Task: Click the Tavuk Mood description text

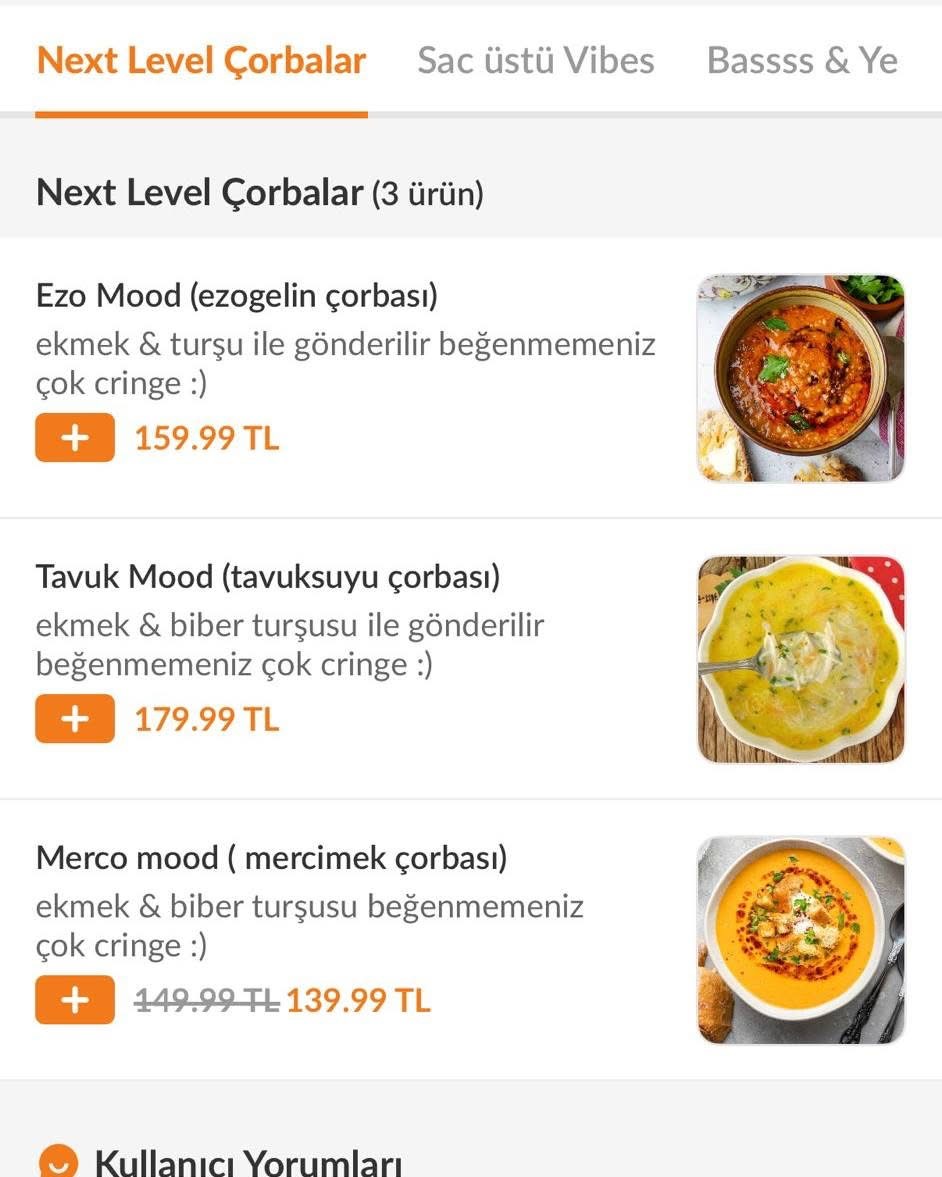Action: click(x=290, y=645)
